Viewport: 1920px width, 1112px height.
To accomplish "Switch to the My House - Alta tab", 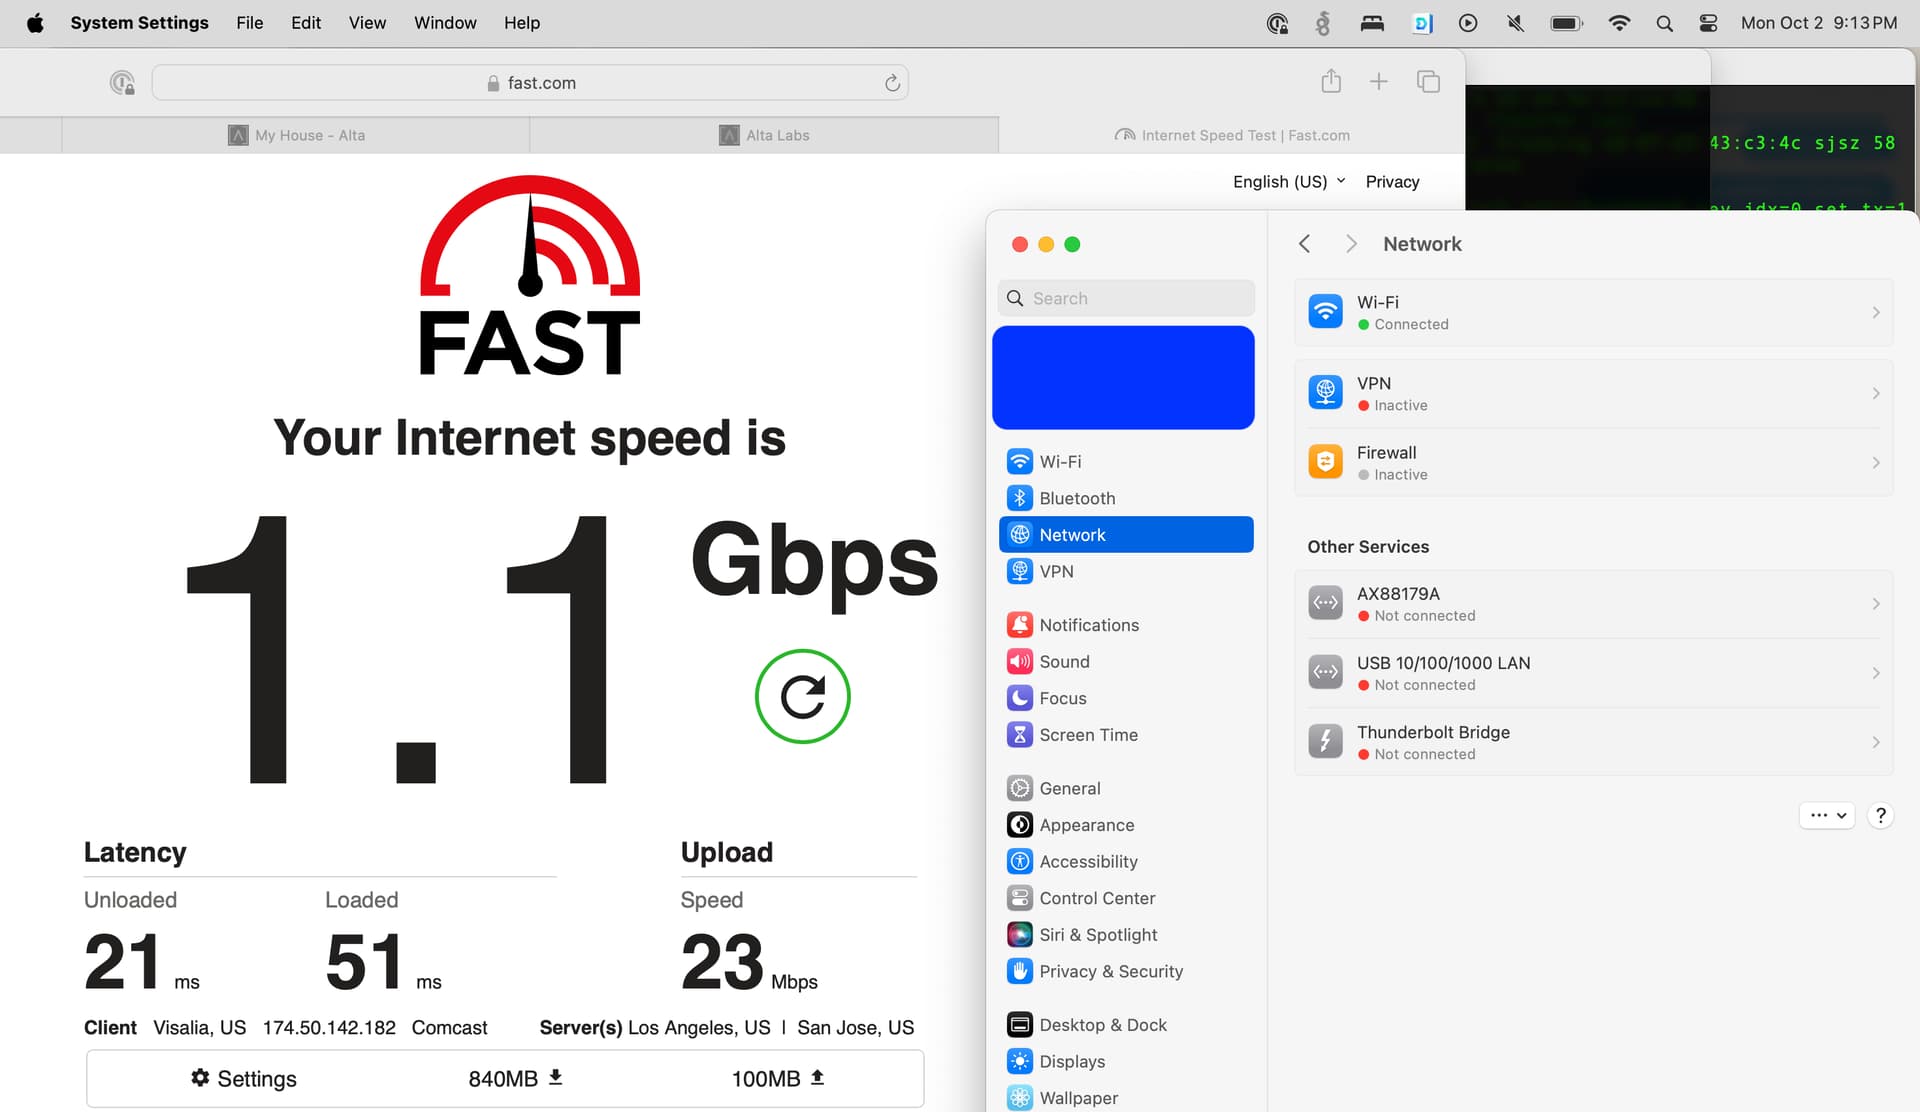I will pos(296,135).
